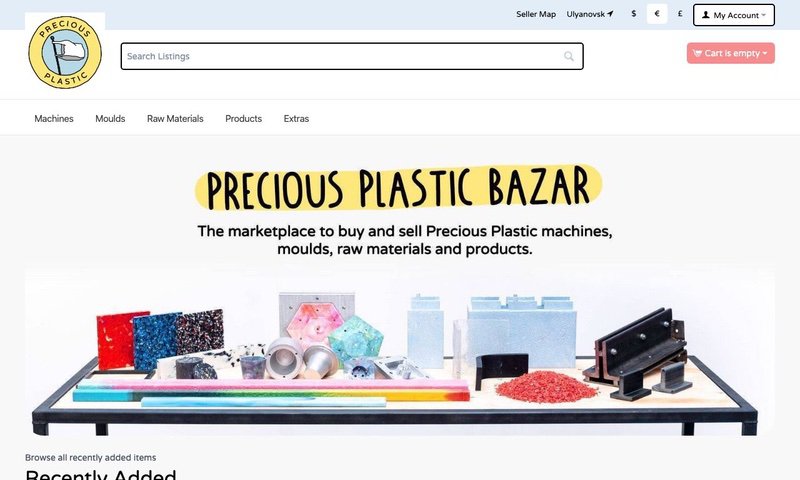Viewport: 800px width, 480px height.
Task: Open the Seller Map link
Action: 536,14
